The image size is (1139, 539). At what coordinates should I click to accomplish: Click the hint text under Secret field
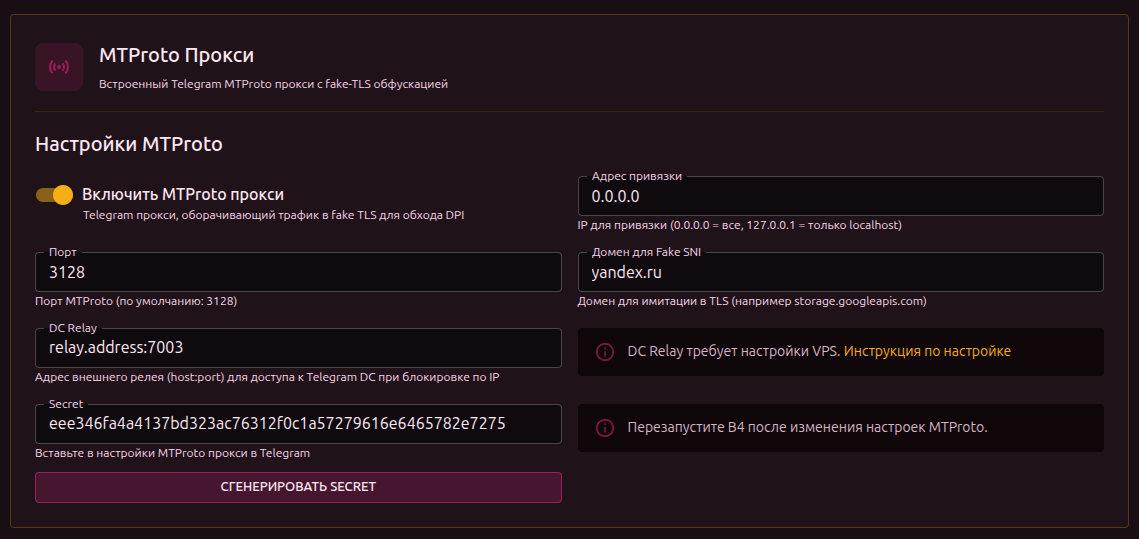click(172, 453)
